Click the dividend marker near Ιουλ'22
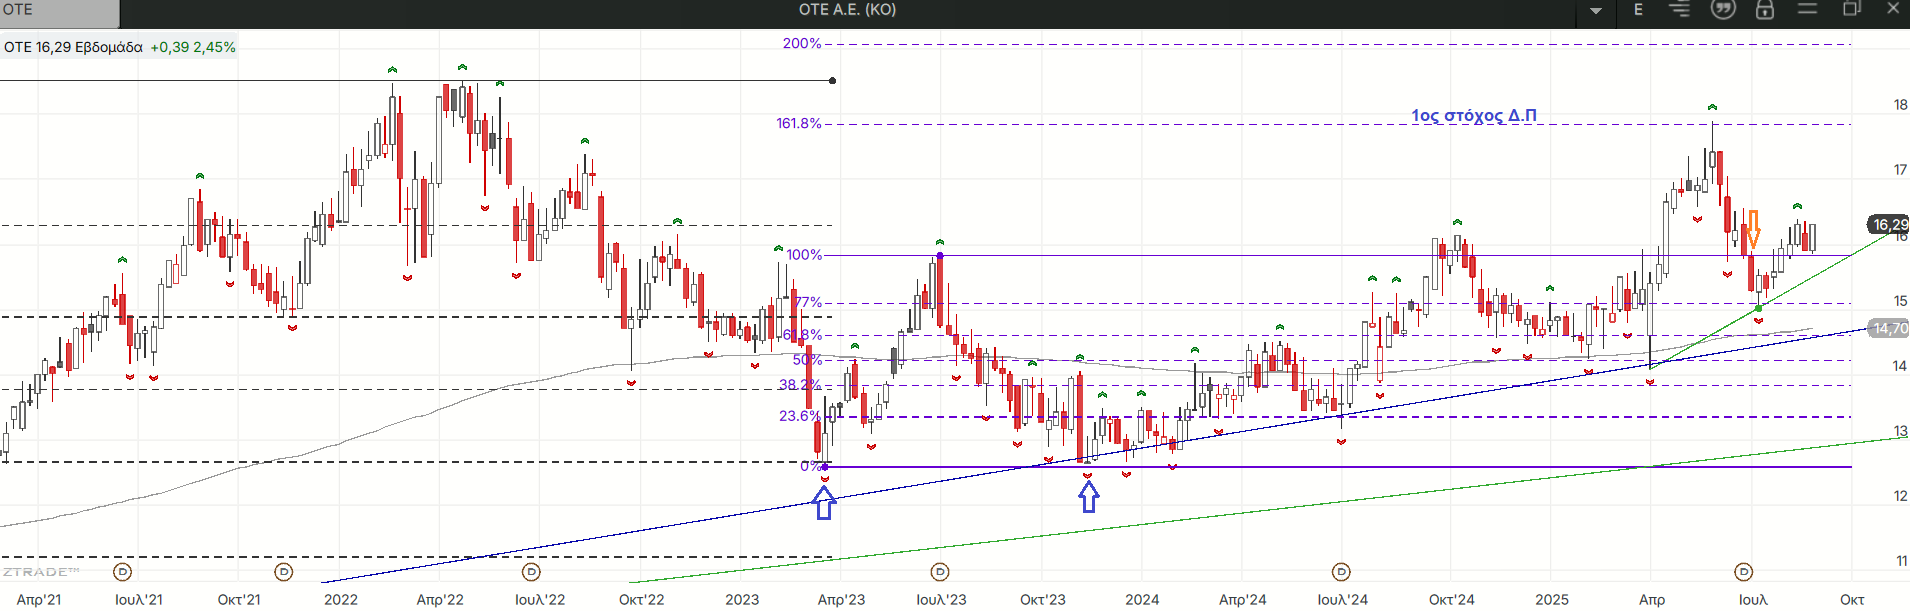The image size is (1910, 611). coord(531,572)
